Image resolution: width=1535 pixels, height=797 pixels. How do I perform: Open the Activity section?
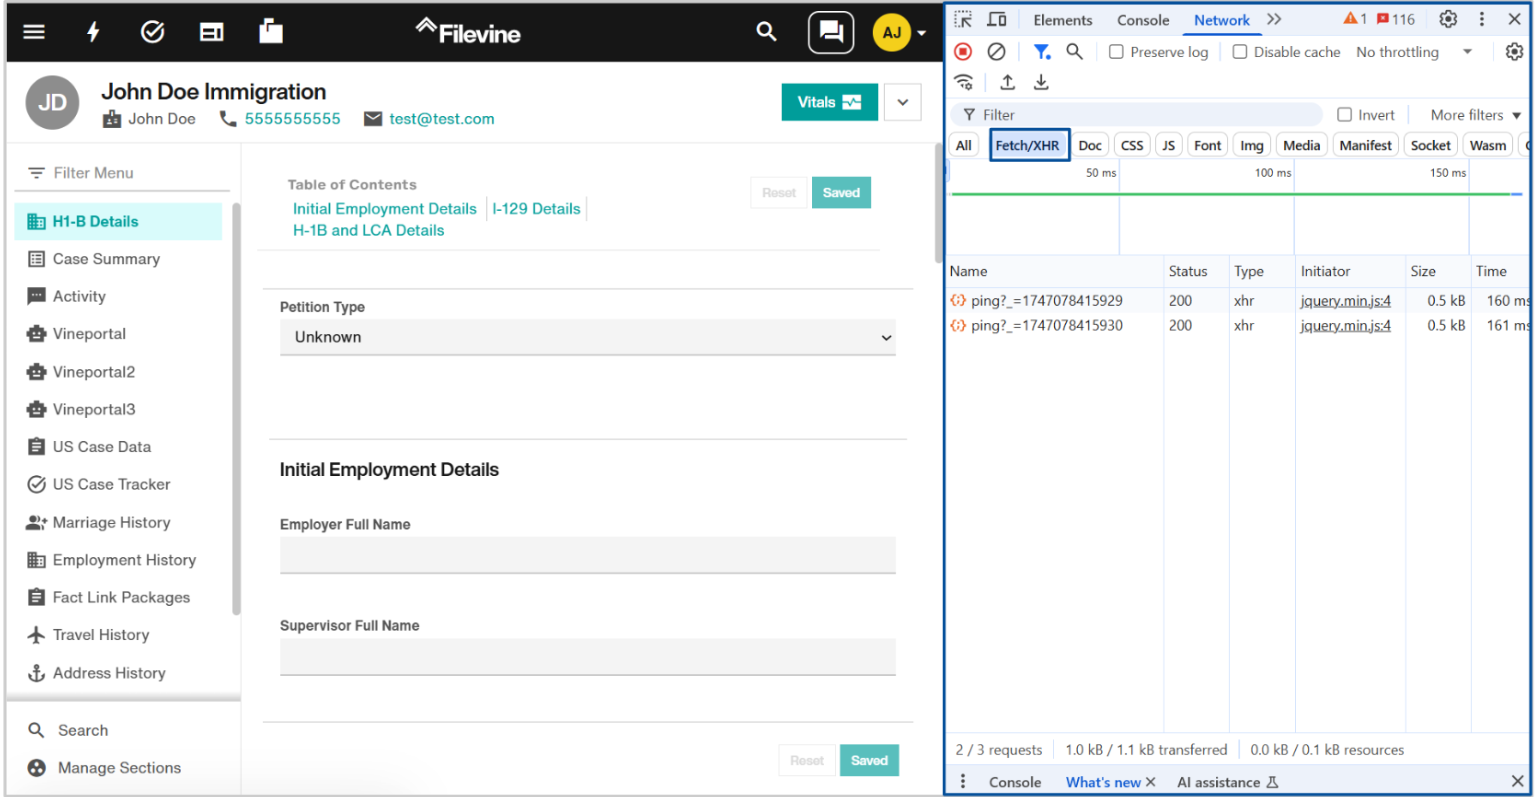click(x=79, y=297)
